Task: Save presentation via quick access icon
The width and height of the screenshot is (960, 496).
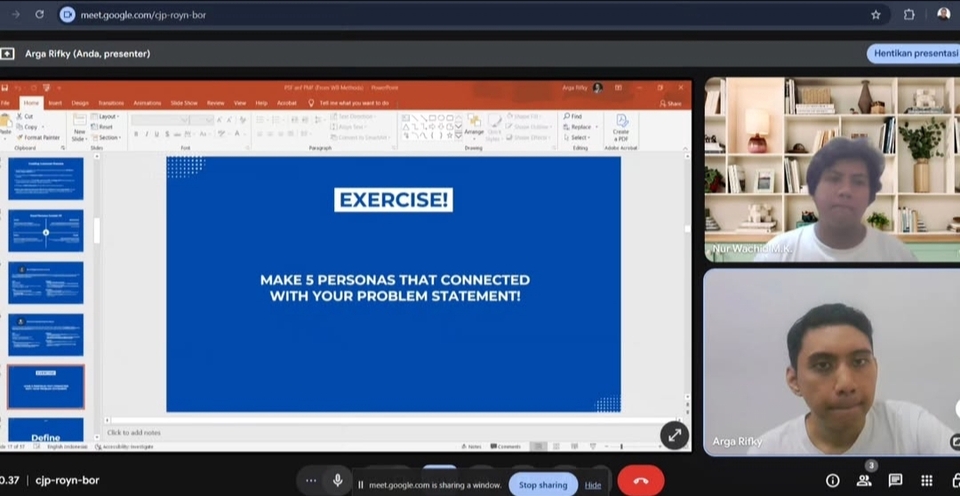Action: tap(5, 88)
